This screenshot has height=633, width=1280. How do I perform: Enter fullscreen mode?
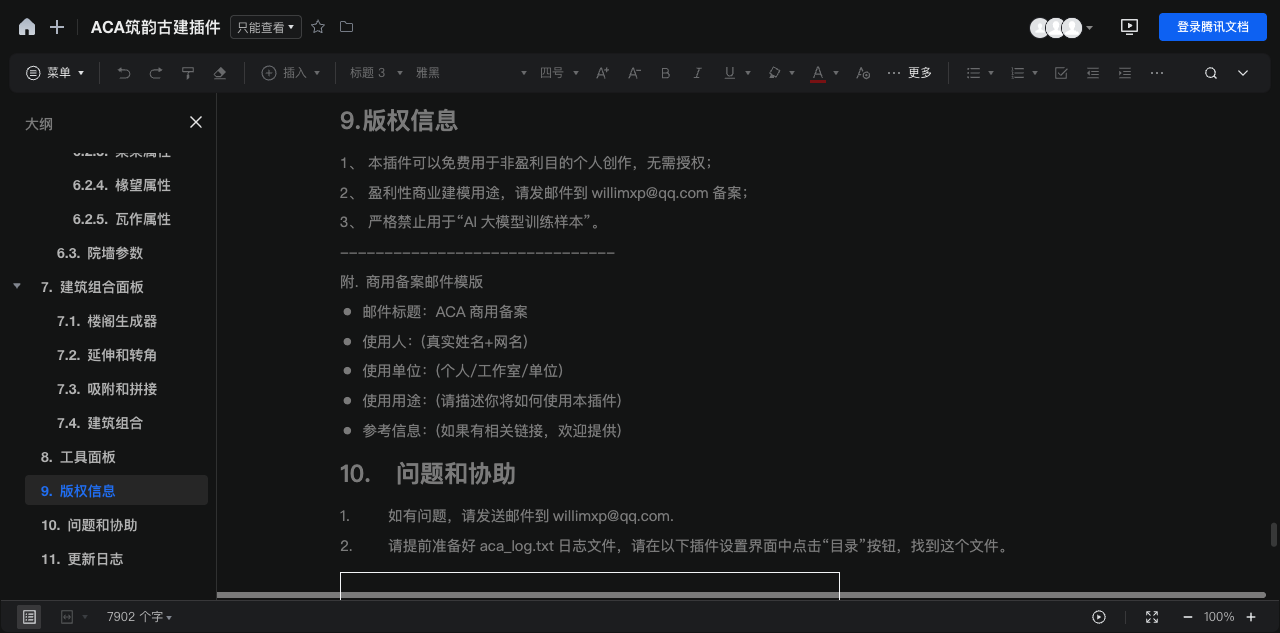point(1152,617)
